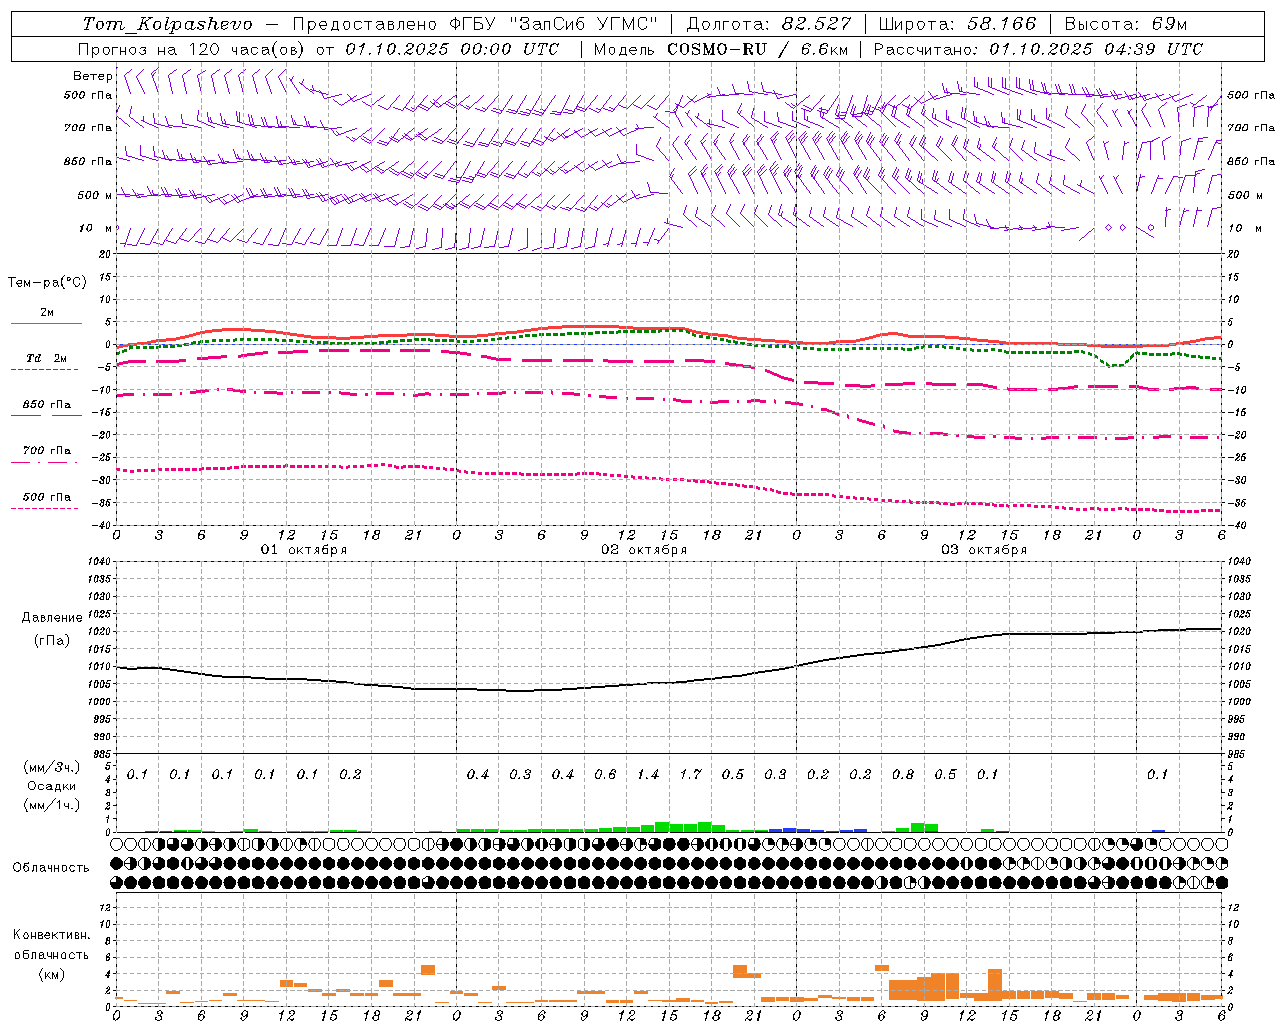Image resolution: width=1280 pixels, height=1024 pixels.
Task: Select the elevation text Высота: 69м
Action: [x=1126, y=24]
